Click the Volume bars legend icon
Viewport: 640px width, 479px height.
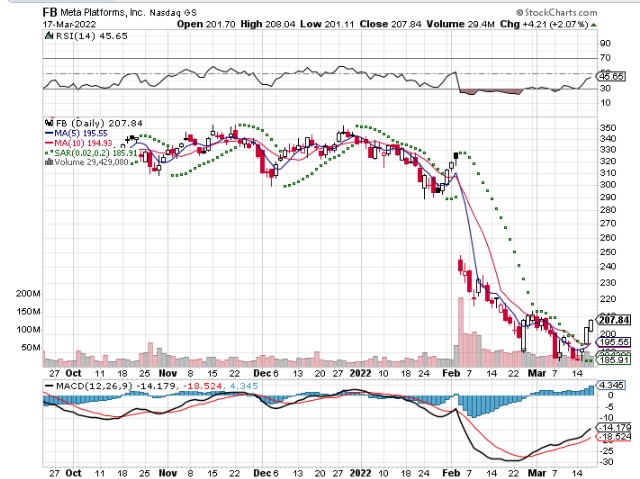pyautogui.click(x=49, y=162)
